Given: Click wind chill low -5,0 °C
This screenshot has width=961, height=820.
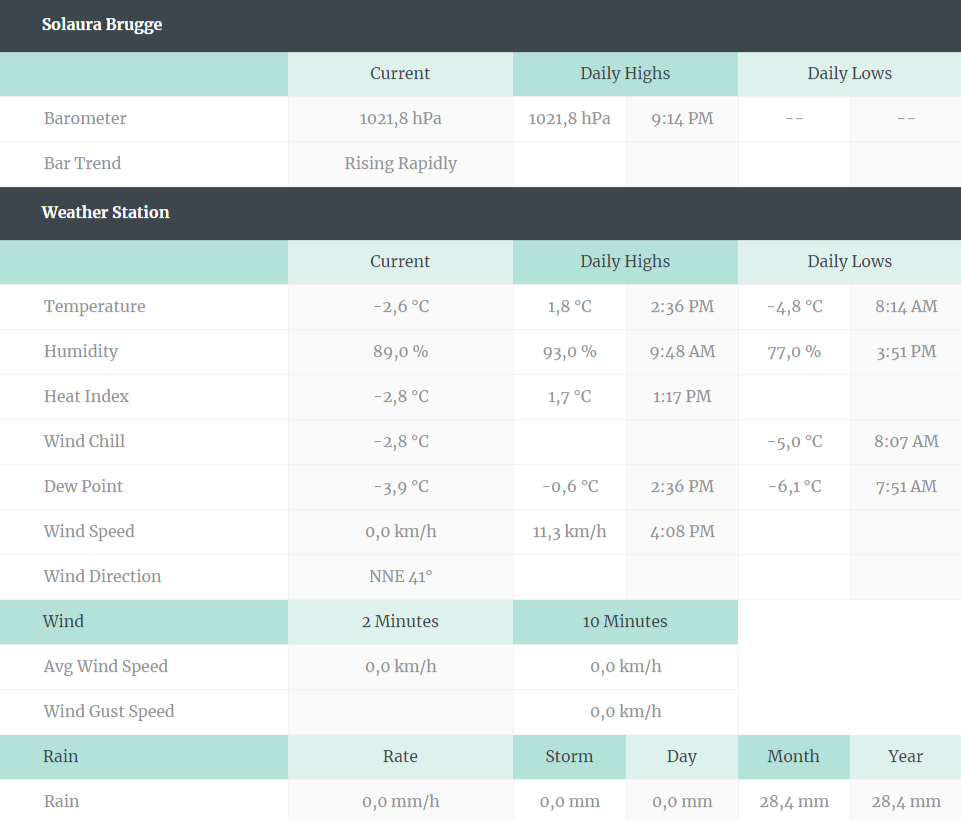Looking at the screenshot, I should coord(794,441).
